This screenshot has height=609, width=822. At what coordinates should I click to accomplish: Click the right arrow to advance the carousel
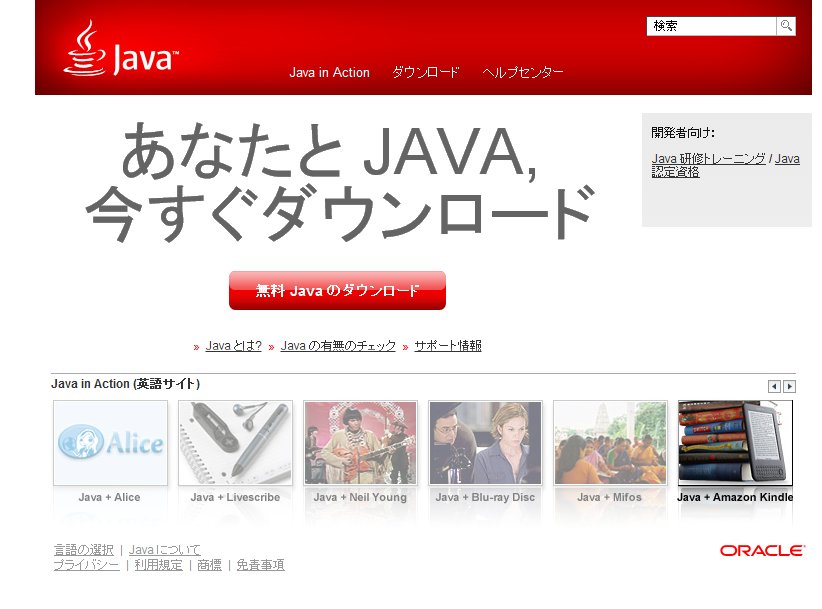pyautogui.click(x=789, y=385)
